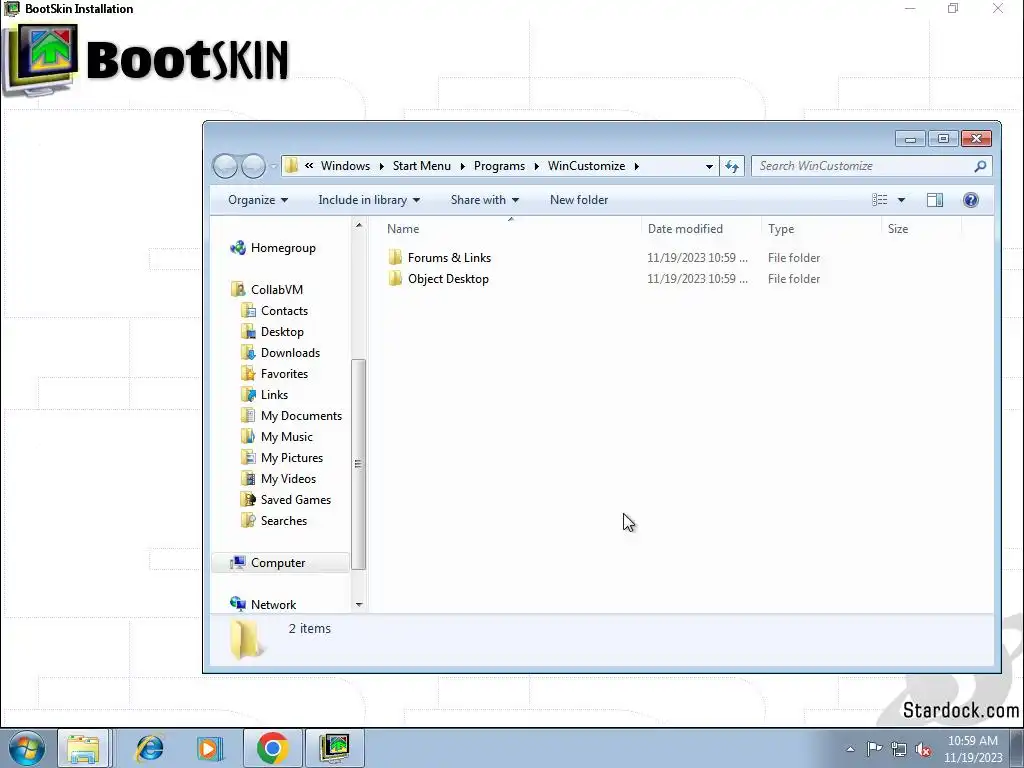Viewport: 1024px width, 768px height.
Task: Open Windows Media Player from taskbar
Action: 210,748
